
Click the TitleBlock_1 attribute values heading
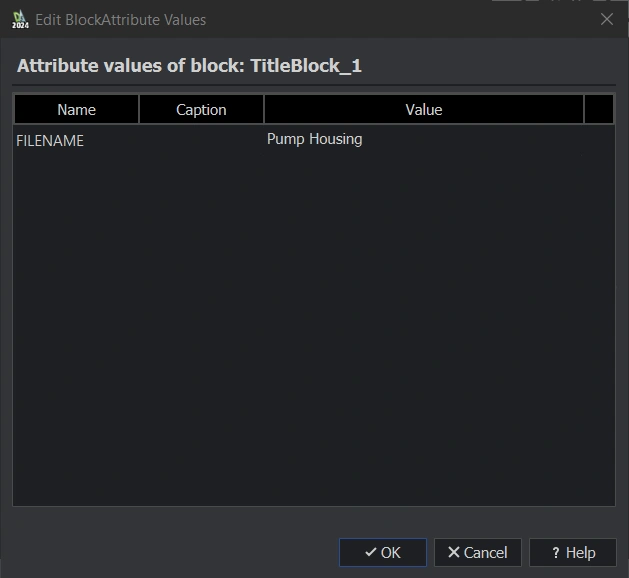coord(189,67)
